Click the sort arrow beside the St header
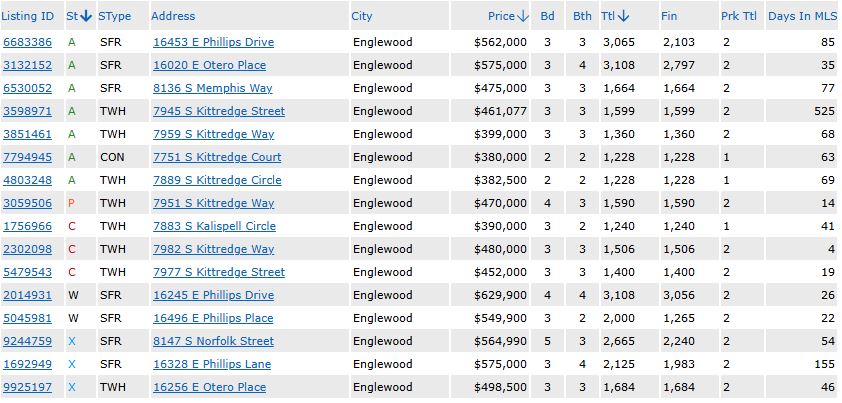The height and width of the screenshot is (403, 842). coord(87,16)
